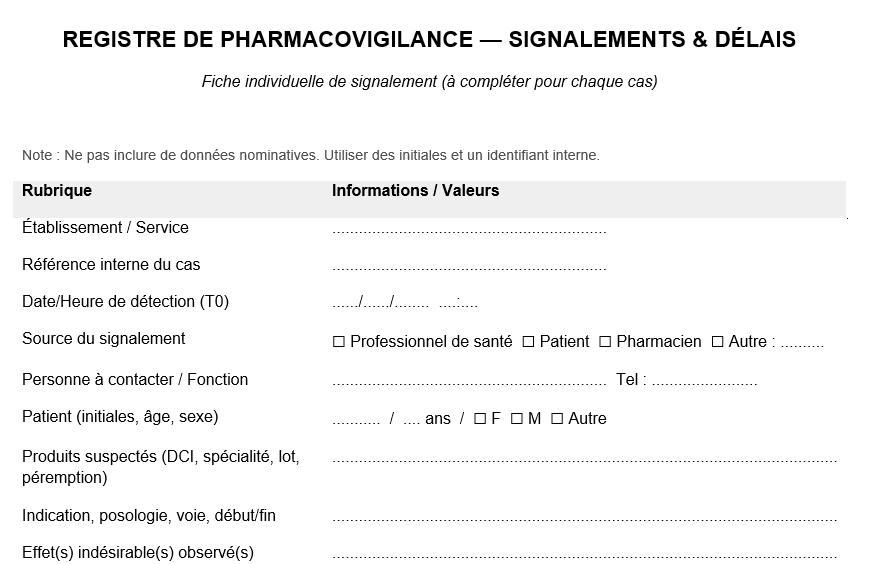
Task: Click the Produits suspectés dotted line
Action: [x=584, y=461]
